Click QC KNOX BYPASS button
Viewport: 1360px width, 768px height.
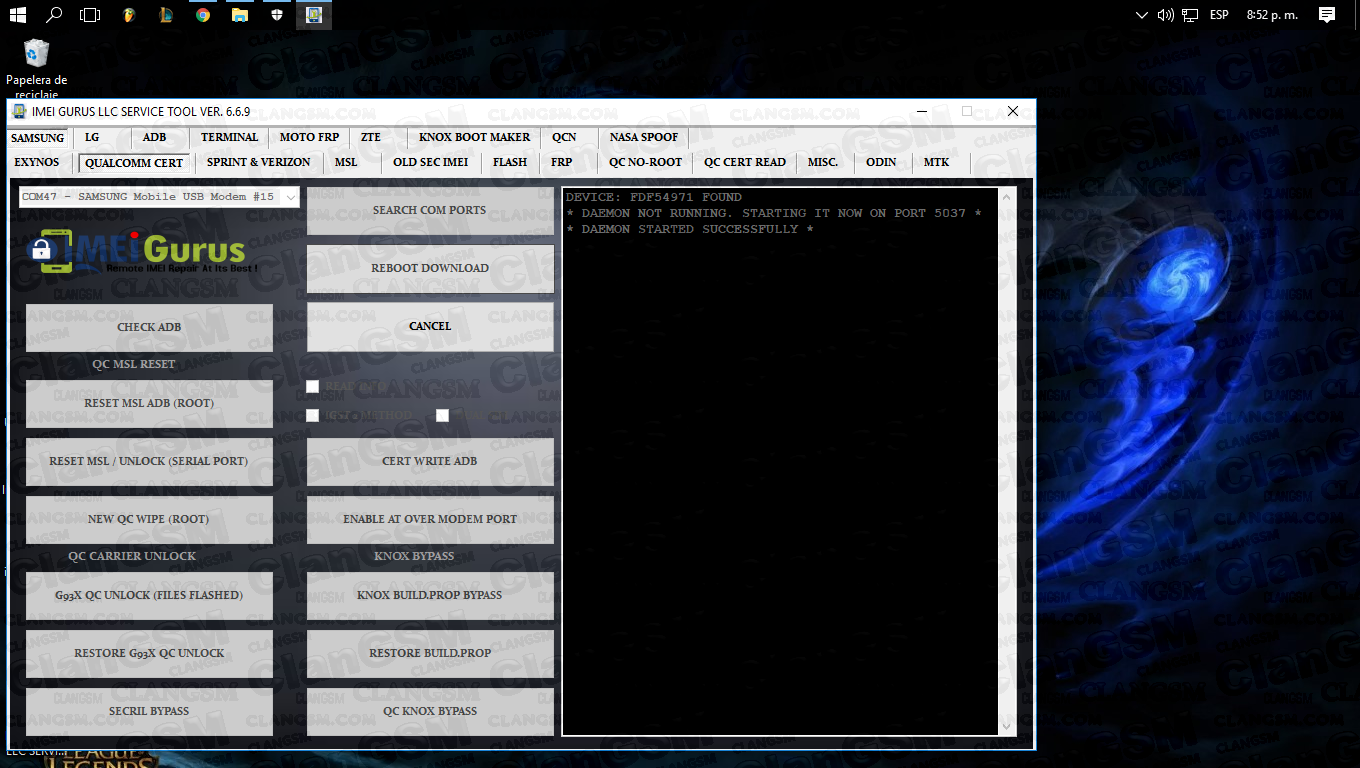coord(430,712)
